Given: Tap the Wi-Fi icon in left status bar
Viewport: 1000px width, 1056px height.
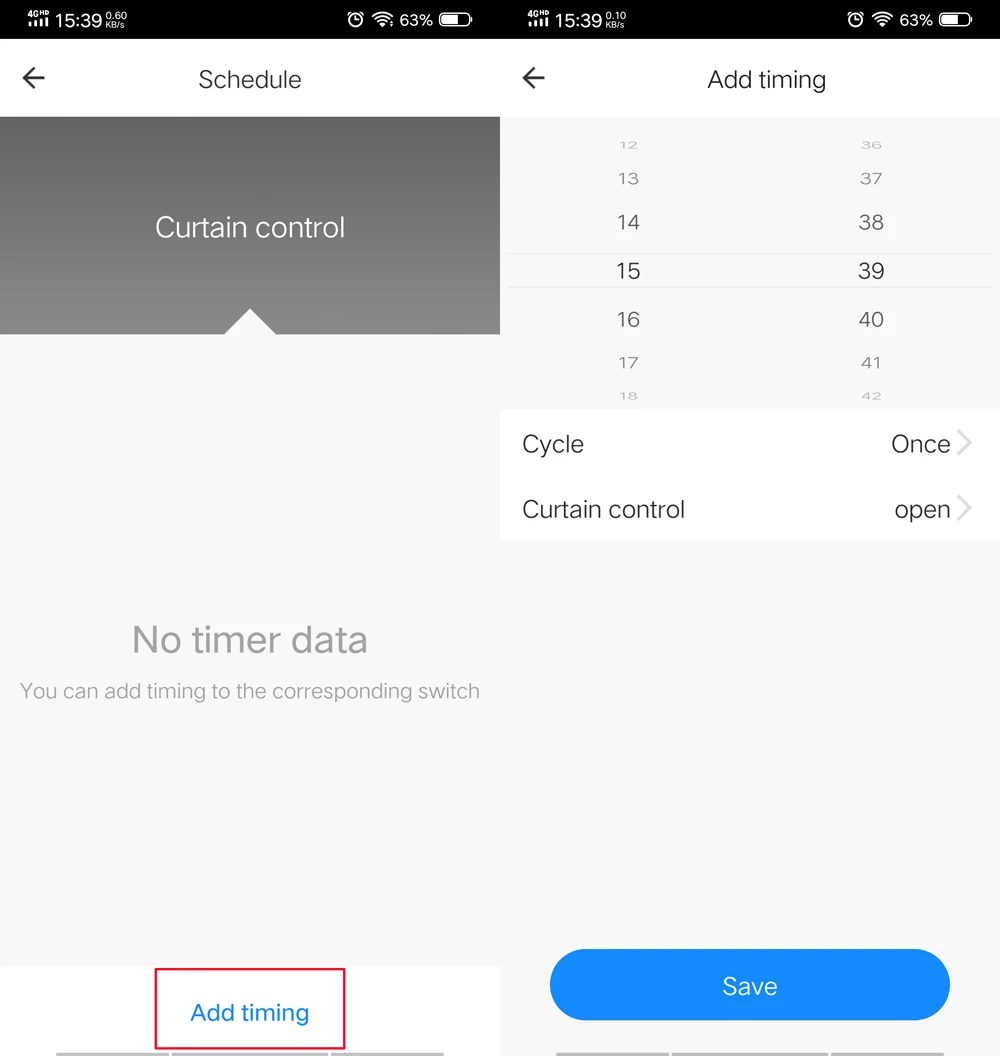Looking at the screenshot, I should click(x=382, y=20).
